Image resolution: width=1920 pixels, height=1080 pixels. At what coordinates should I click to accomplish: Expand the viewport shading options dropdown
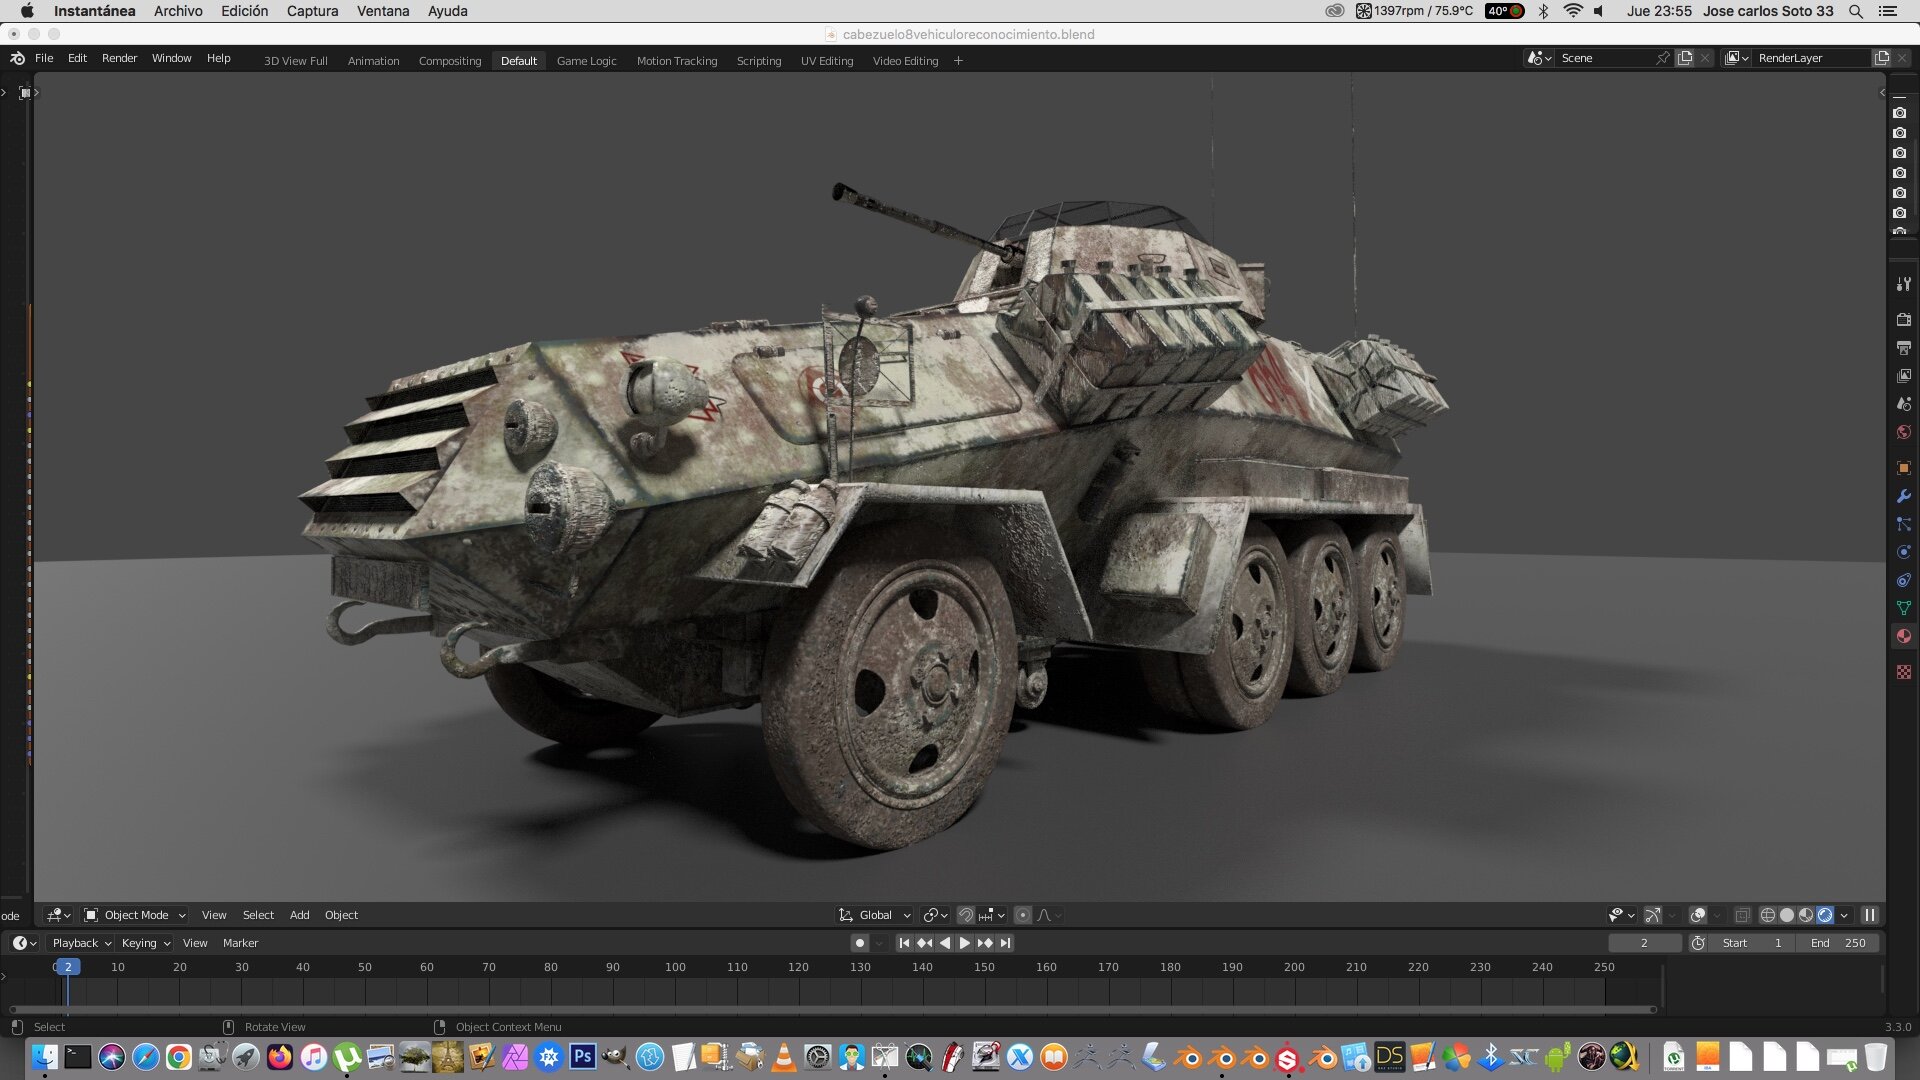pos(1844,915)
